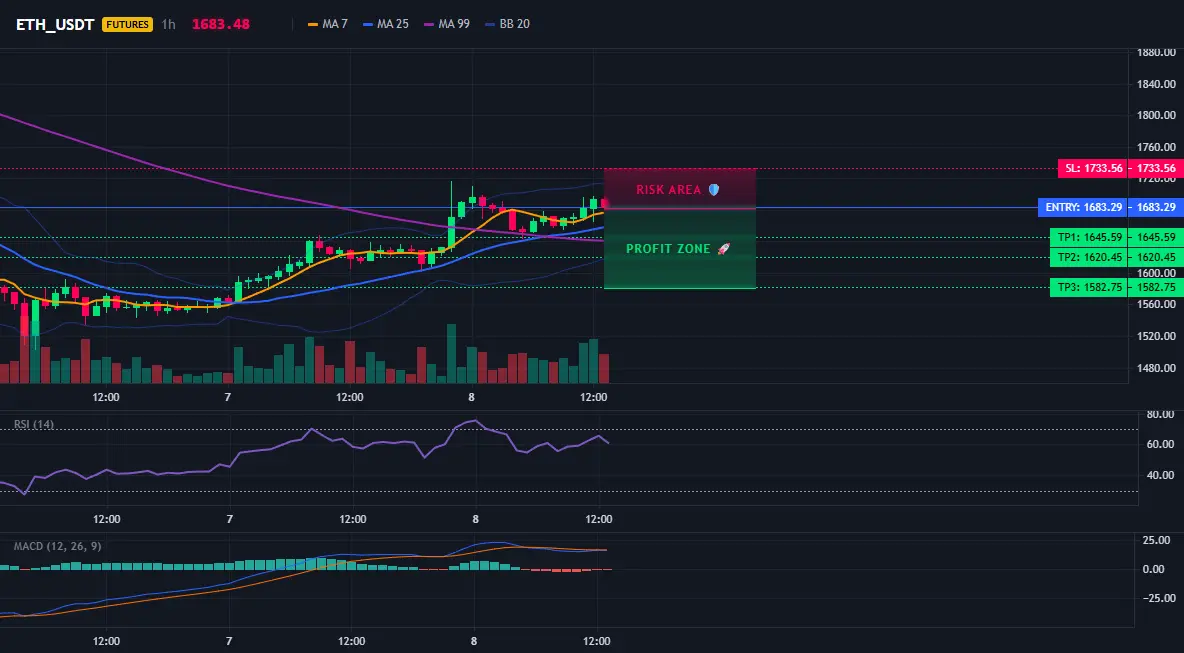This screenshot has height=653, width=1184.
Task: Click the 1480.00 price axis label
Action: (x=1156, y=368)
